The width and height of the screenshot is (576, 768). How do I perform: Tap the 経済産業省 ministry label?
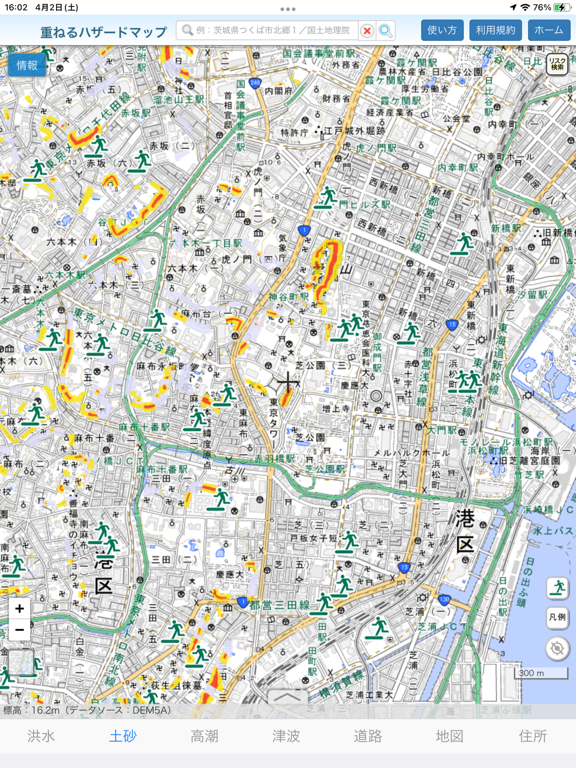coord(390,112)
